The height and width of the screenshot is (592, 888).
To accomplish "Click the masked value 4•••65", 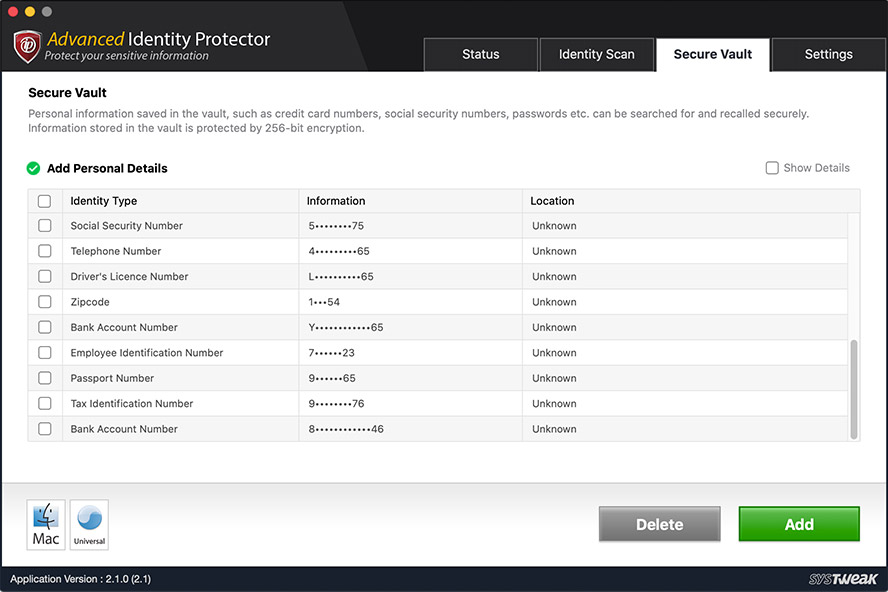I will point(339,251).
